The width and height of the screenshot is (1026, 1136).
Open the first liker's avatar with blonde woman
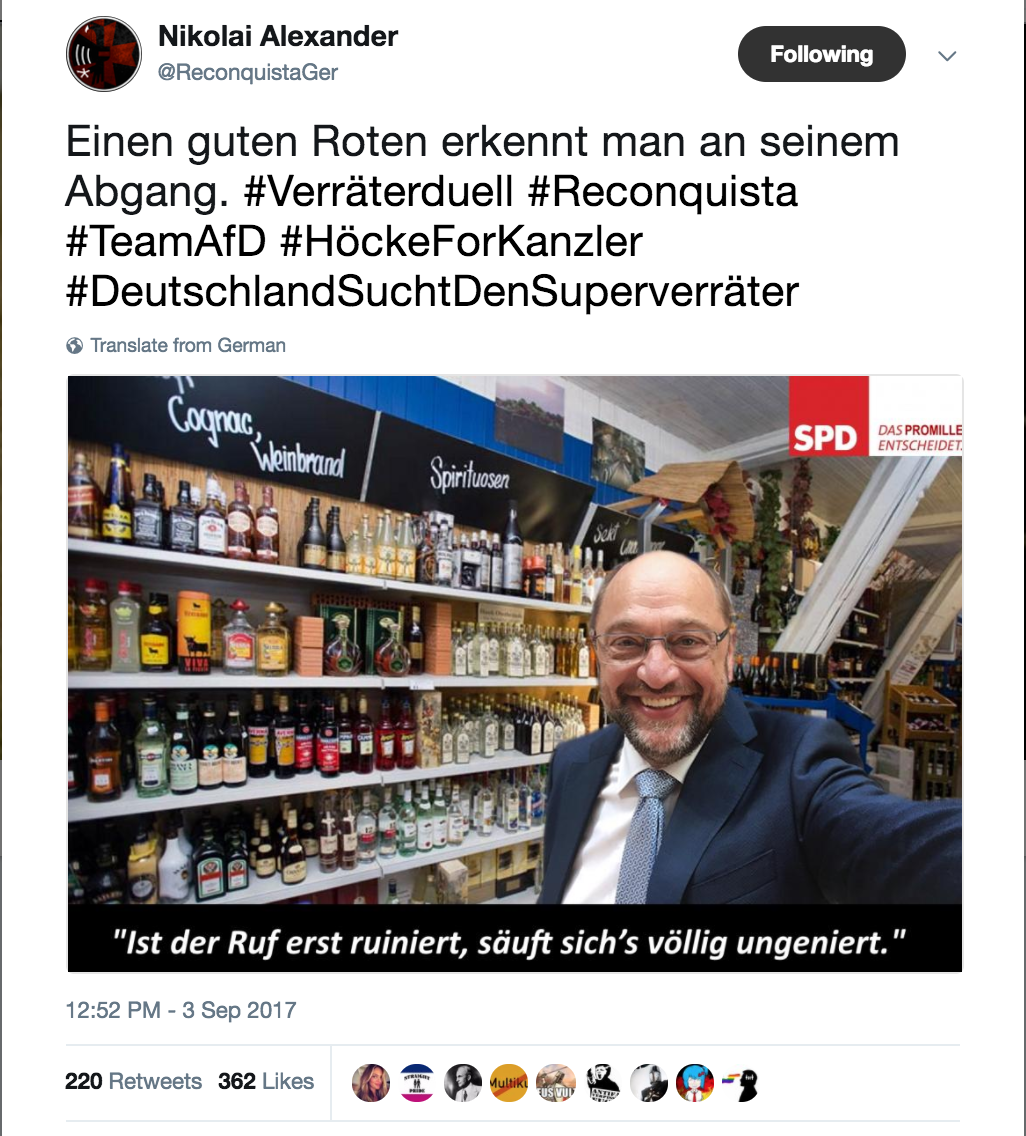point(371,1083)
